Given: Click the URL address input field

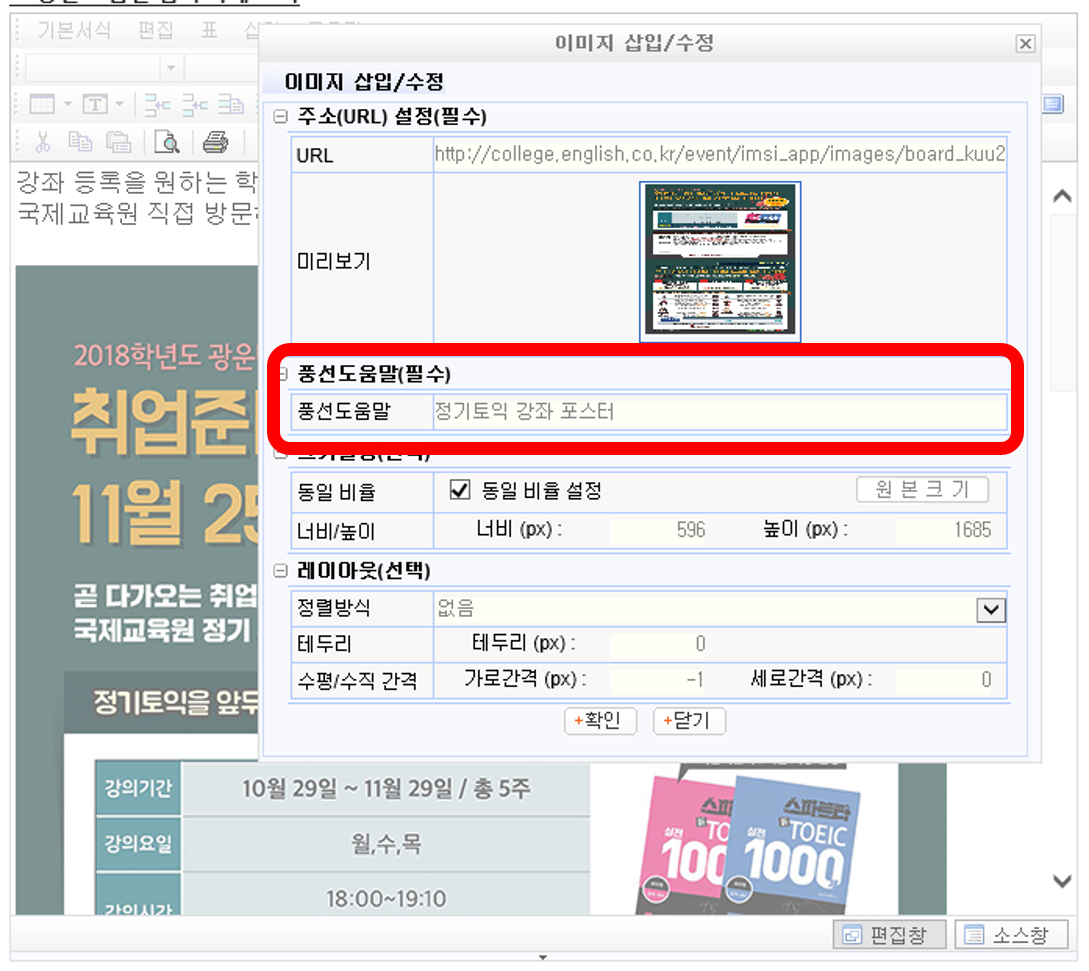Looking at the screenshot, I should click(x=720, y=154).
